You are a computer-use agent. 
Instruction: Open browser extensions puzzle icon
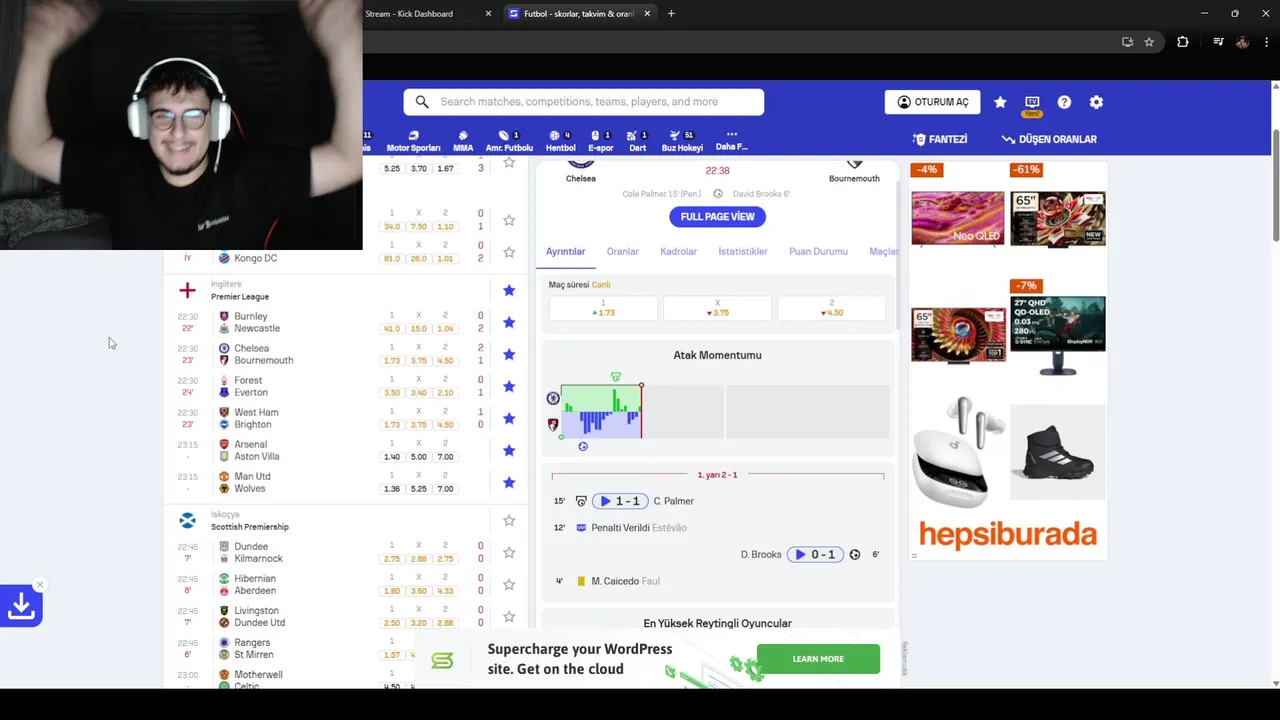click(x=1183, y=42)
